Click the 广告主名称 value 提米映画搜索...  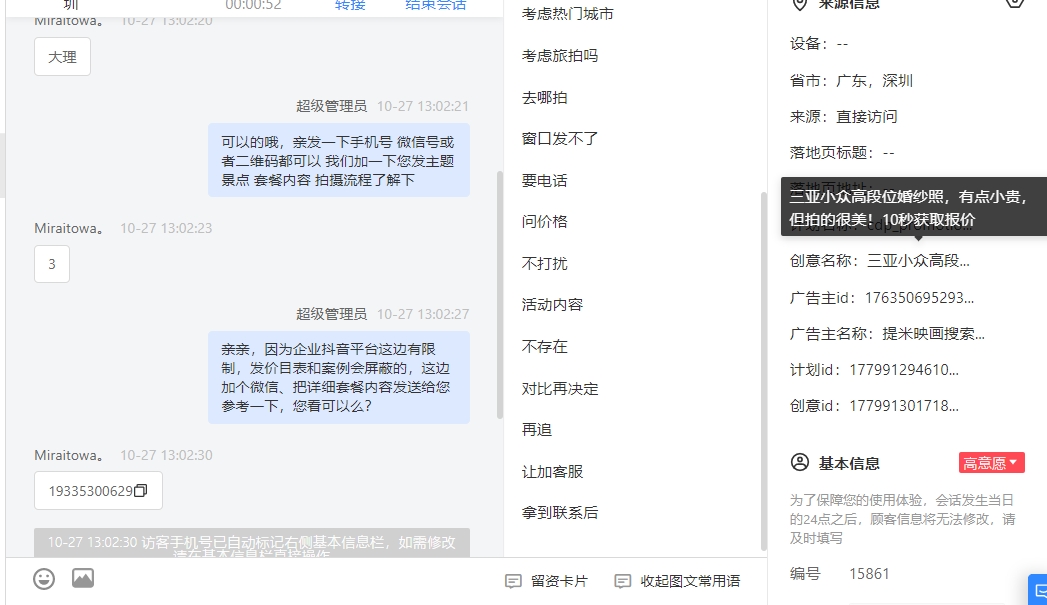[933, 334]
